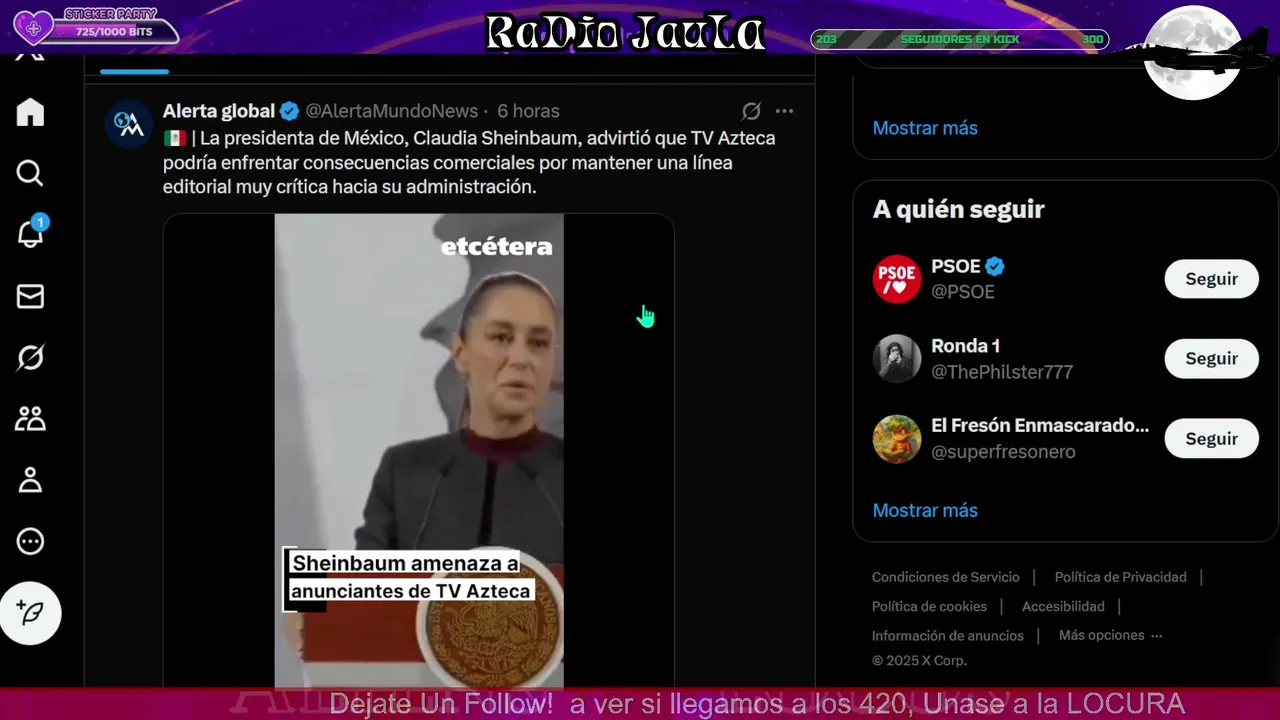
Task: Open Política de cookies link
Action: pyautogui.click(x=929, y=607)
